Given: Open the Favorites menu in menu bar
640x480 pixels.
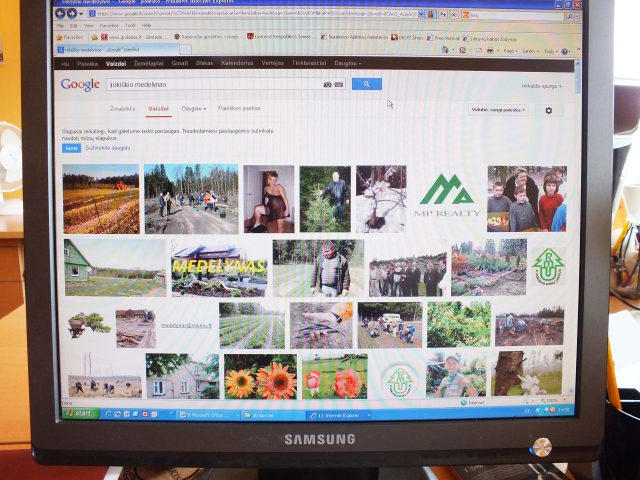Looking at the screenshot, I should coord(109,26).
